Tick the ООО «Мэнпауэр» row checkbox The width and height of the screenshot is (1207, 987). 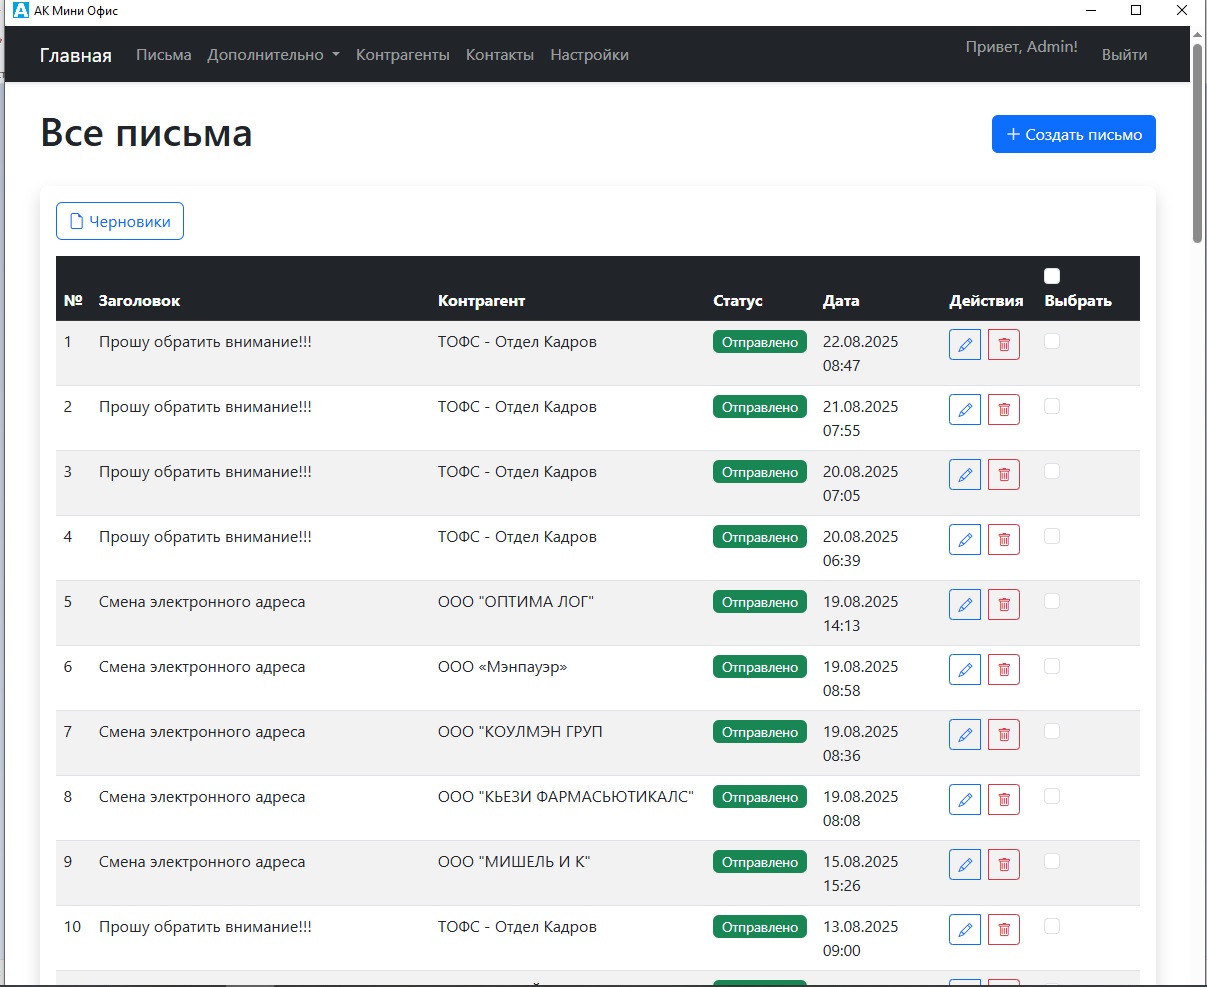[x=1052, y=666]
